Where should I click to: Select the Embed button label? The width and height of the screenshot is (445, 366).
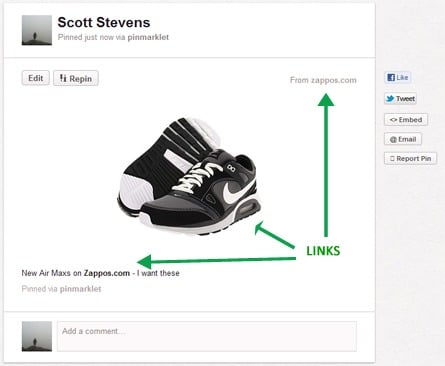pos(410,120)
